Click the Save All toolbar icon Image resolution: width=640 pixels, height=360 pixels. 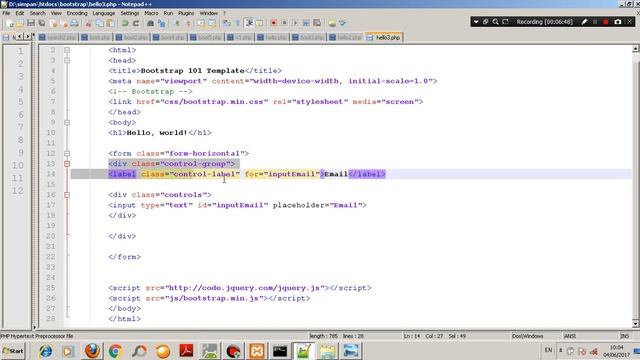42,23
